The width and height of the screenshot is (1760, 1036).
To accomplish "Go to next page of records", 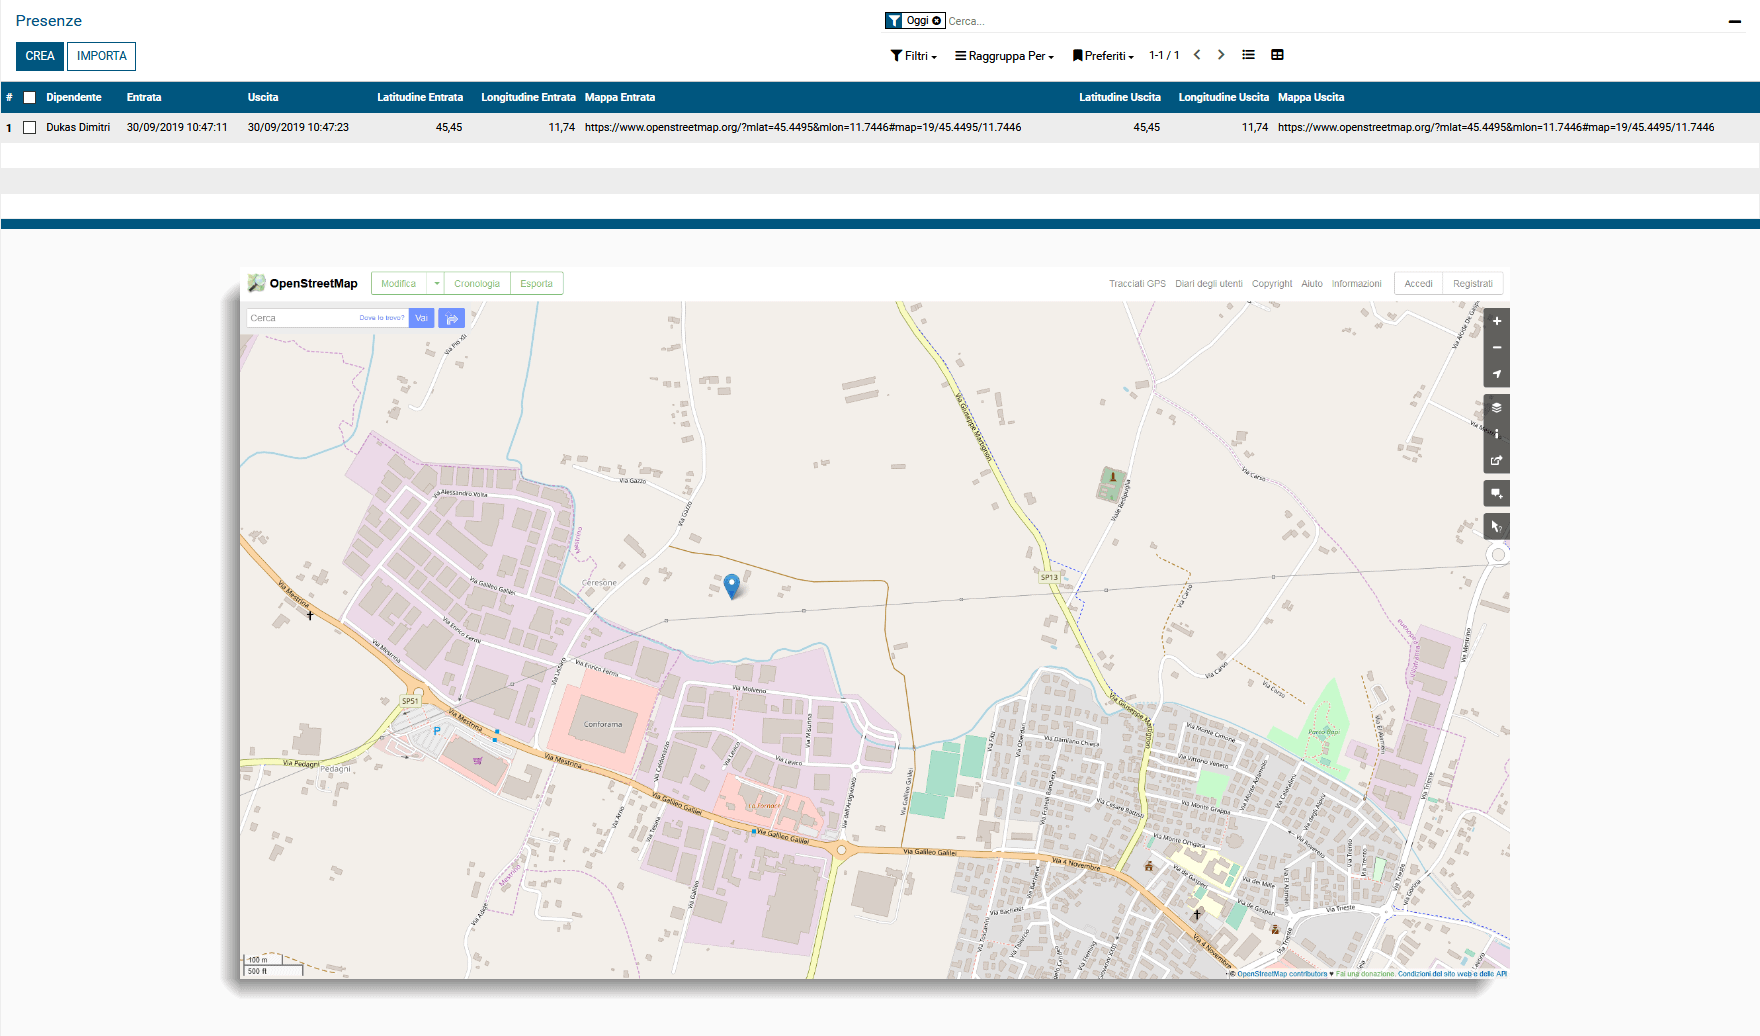I will coord(1221,55).
